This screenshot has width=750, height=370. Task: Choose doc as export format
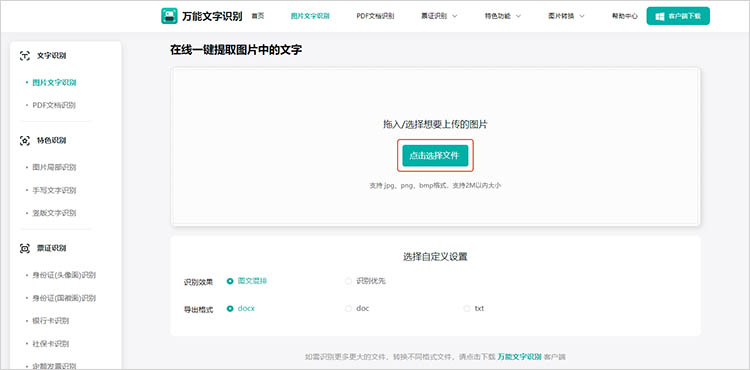click(357, 308)
